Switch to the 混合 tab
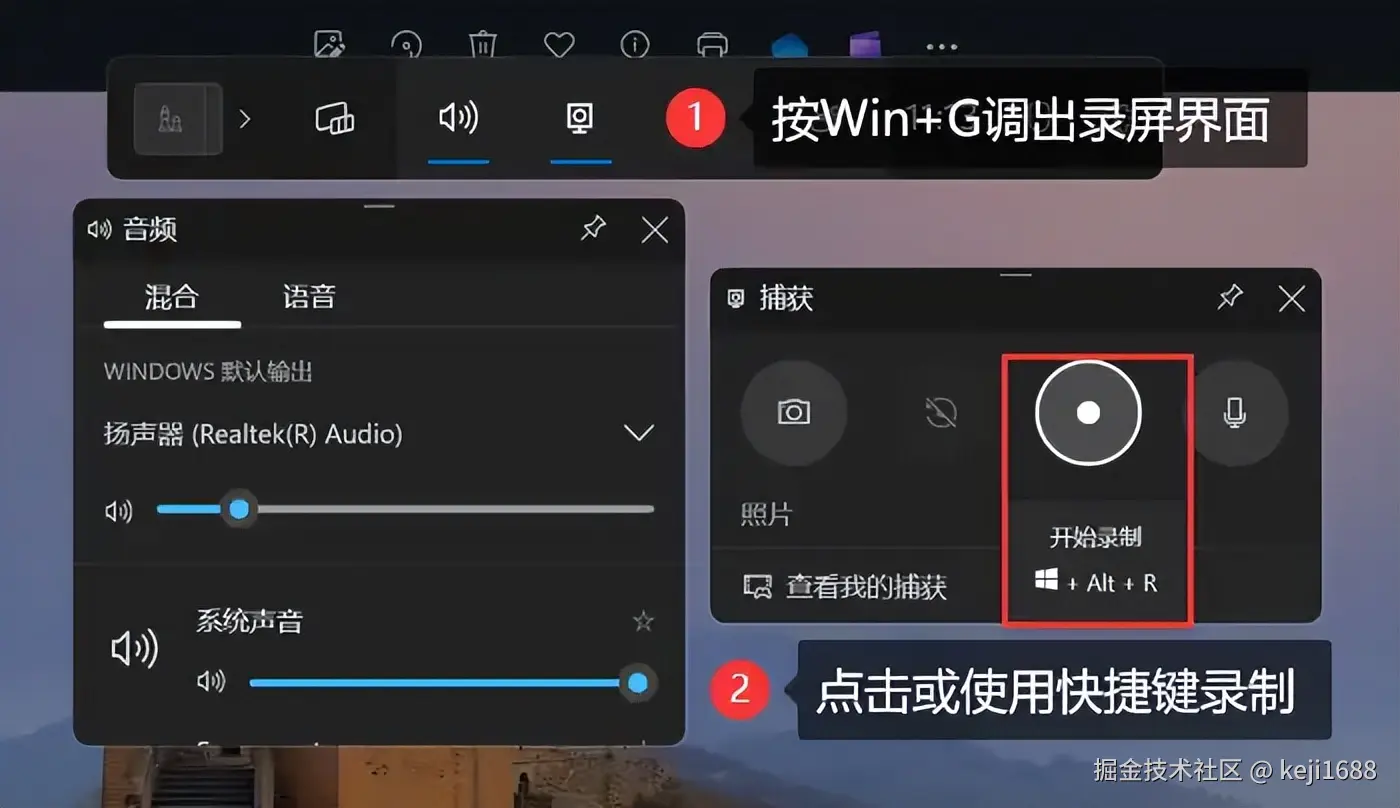The image size is (1400, 808). click(172, 297)
